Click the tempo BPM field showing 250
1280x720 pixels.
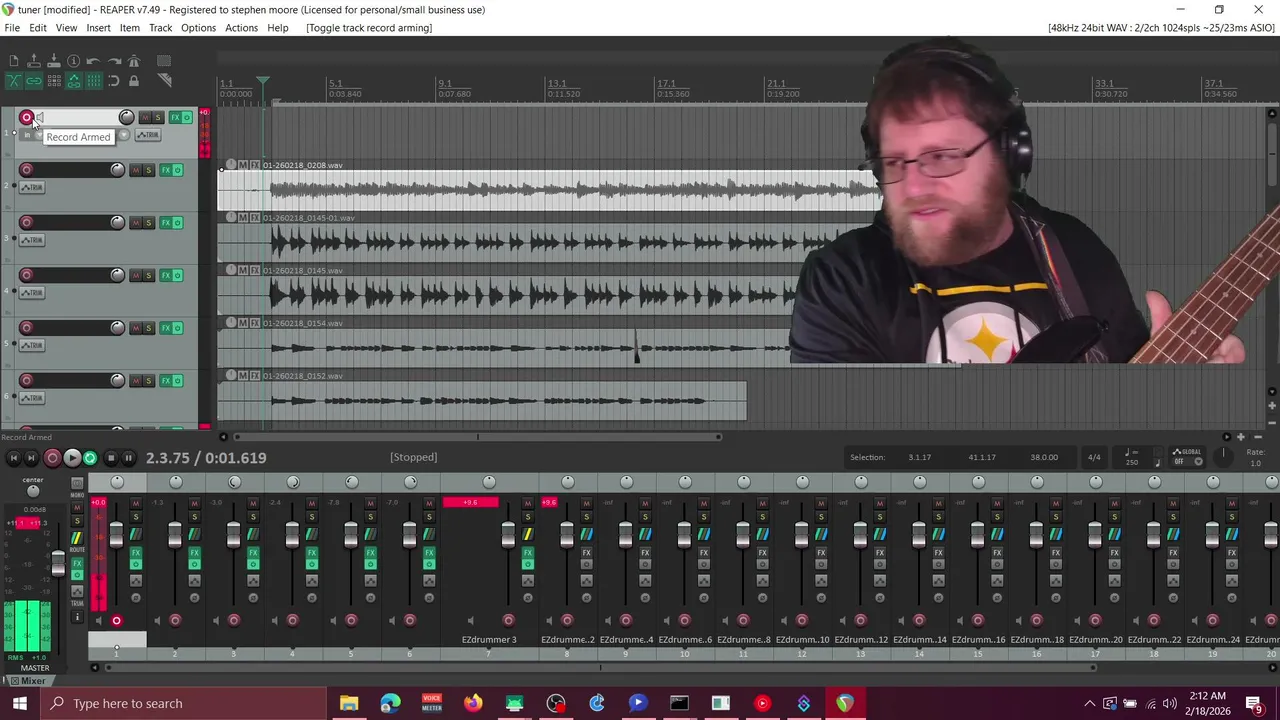coord(1131,462)
